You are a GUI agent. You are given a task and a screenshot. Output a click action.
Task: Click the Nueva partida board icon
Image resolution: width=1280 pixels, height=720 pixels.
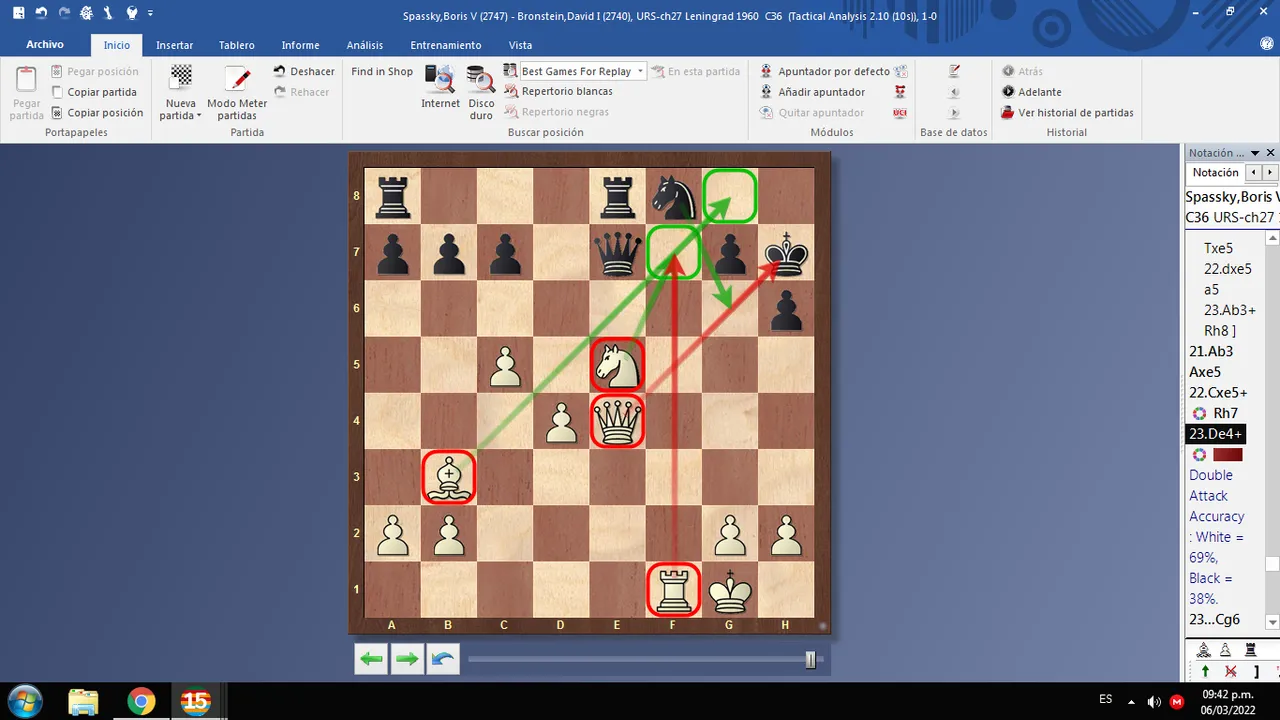coord(181,77)
